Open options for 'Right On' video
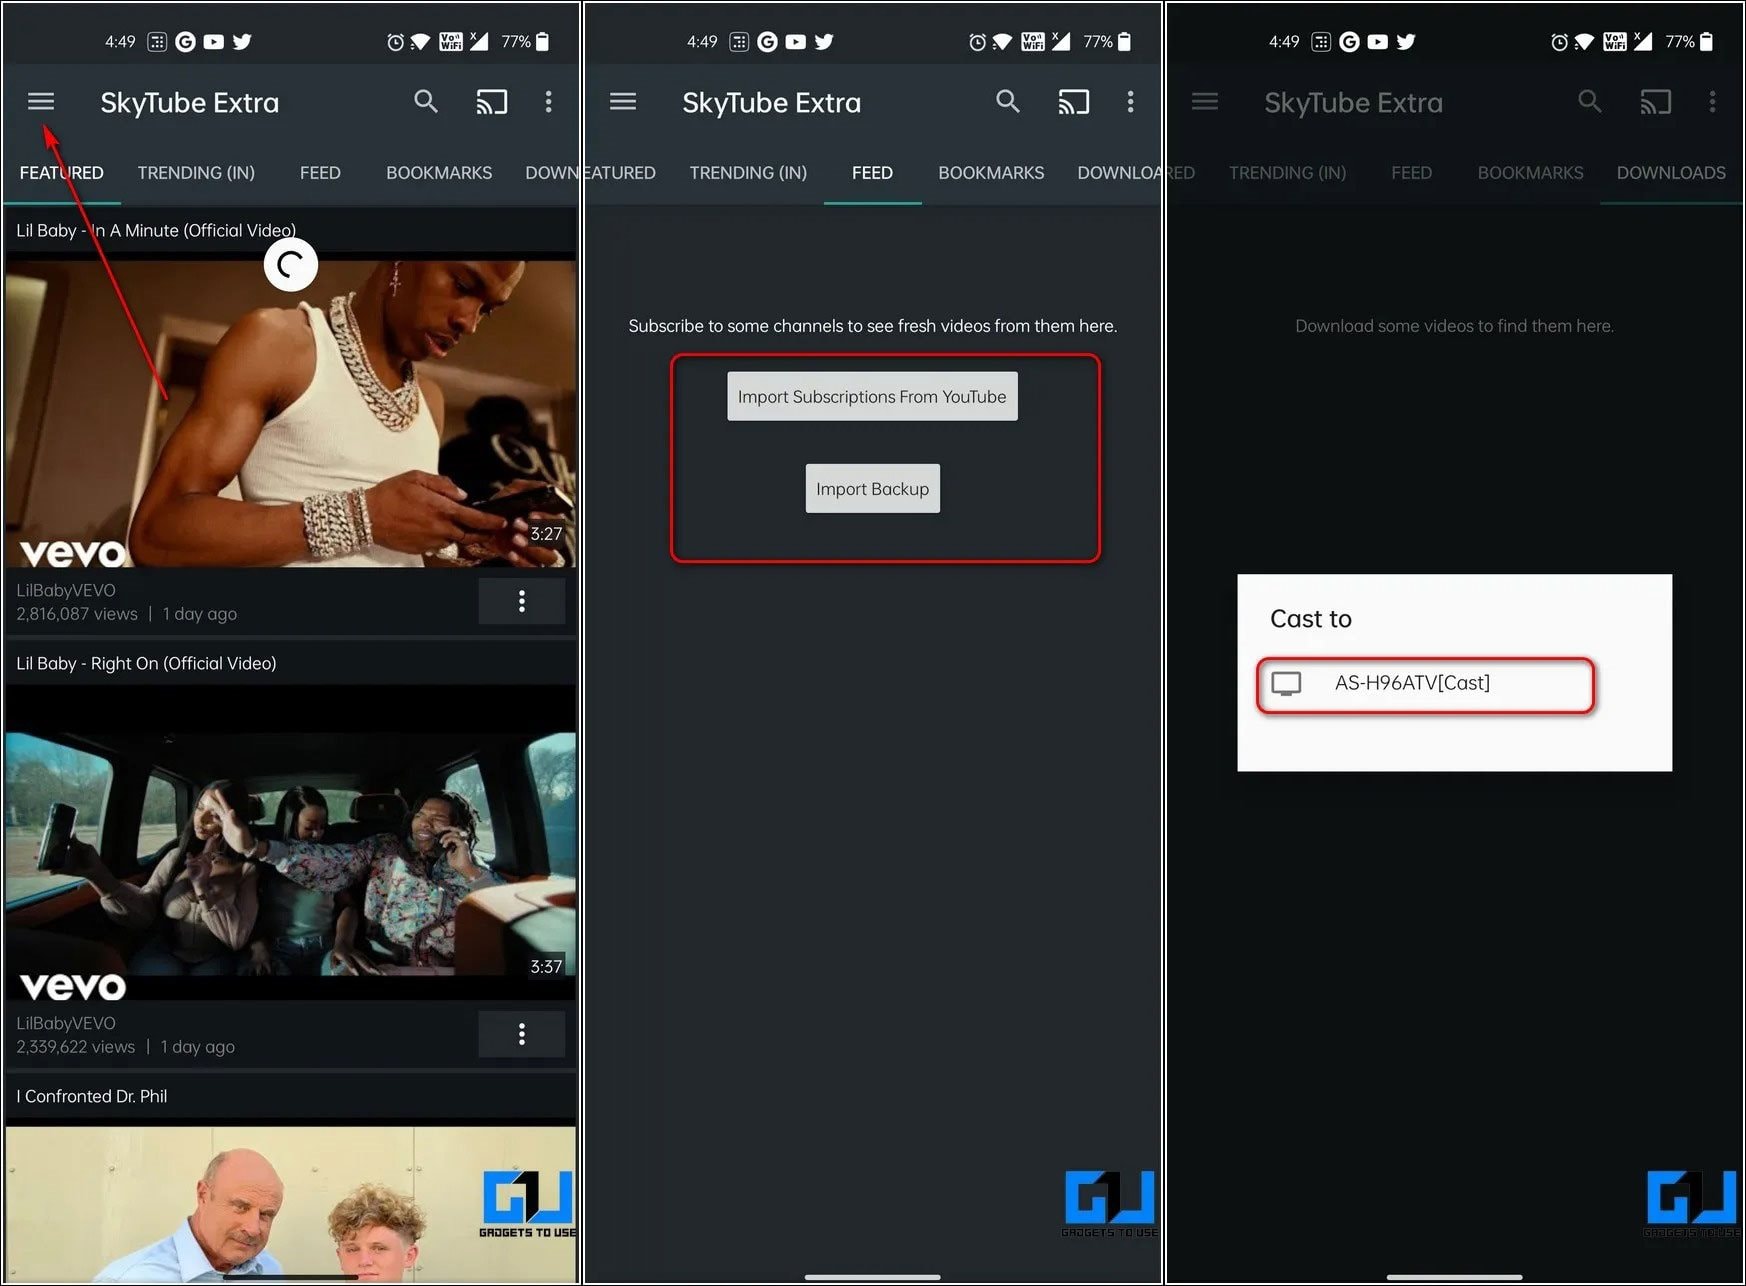Viewport: 1746px width, 1286px height. [x=521, y=1034]
